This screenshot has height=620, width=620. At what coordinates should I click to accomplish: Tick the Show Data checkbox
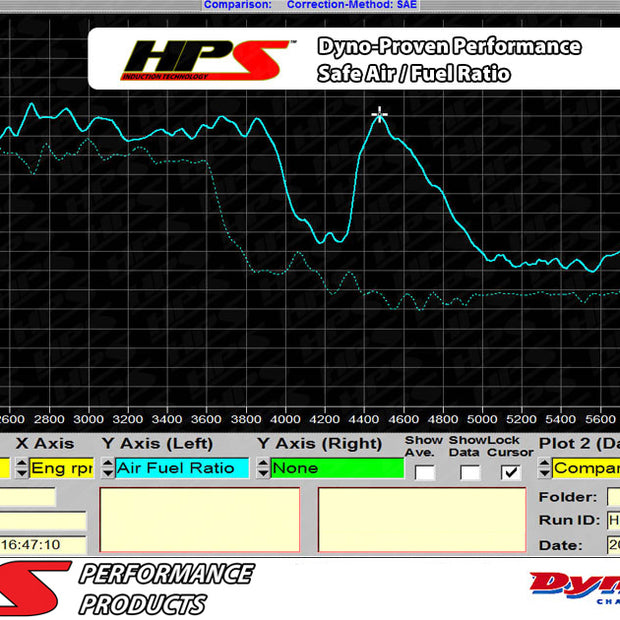coord(470,473)
